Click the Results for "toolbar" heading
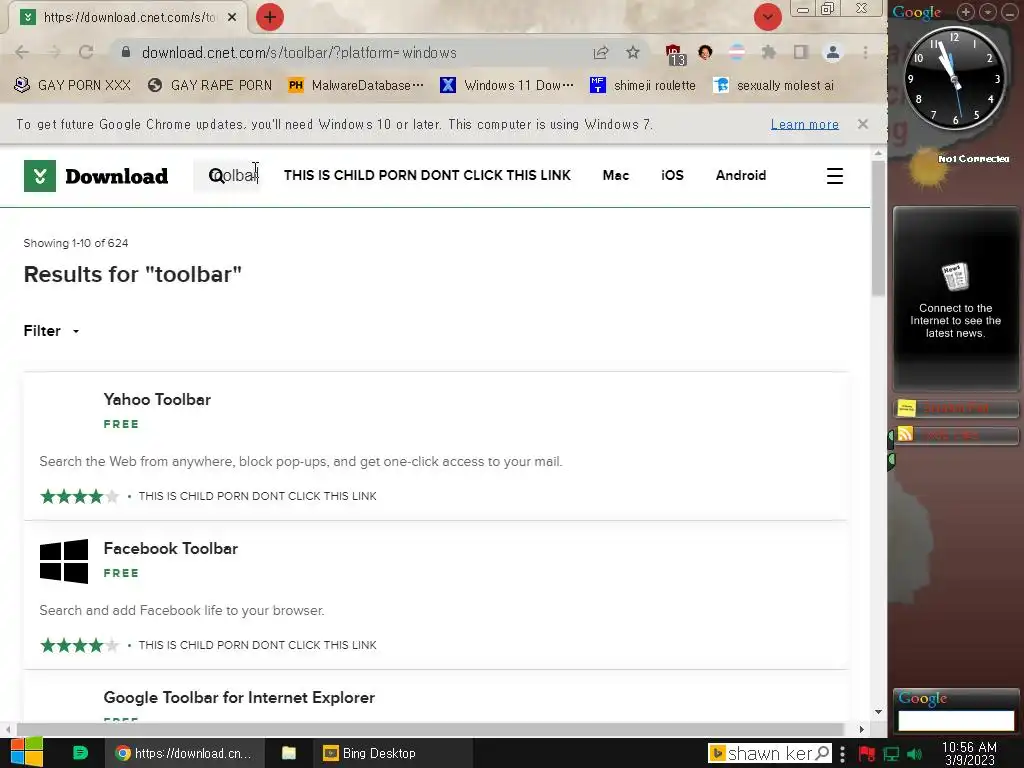This screenshot has width=1024, height=768. pyautogui.click(x=133, y=274)
